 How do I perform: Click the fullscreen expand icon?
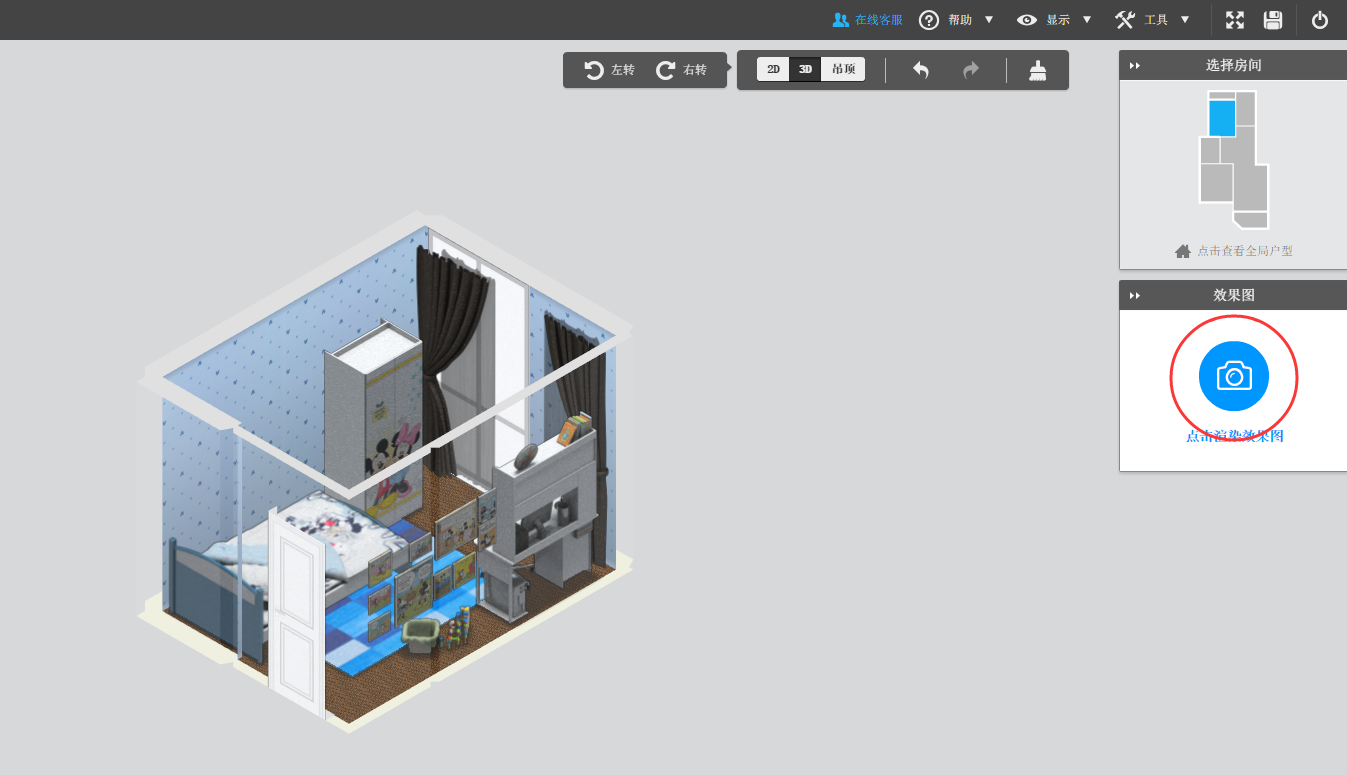[x=1235, y=20]
